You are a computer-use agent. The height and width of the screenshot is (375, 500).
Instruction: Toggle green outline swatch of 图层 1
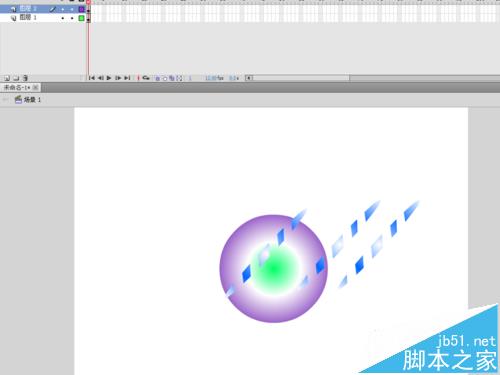(x=81, y=18)
